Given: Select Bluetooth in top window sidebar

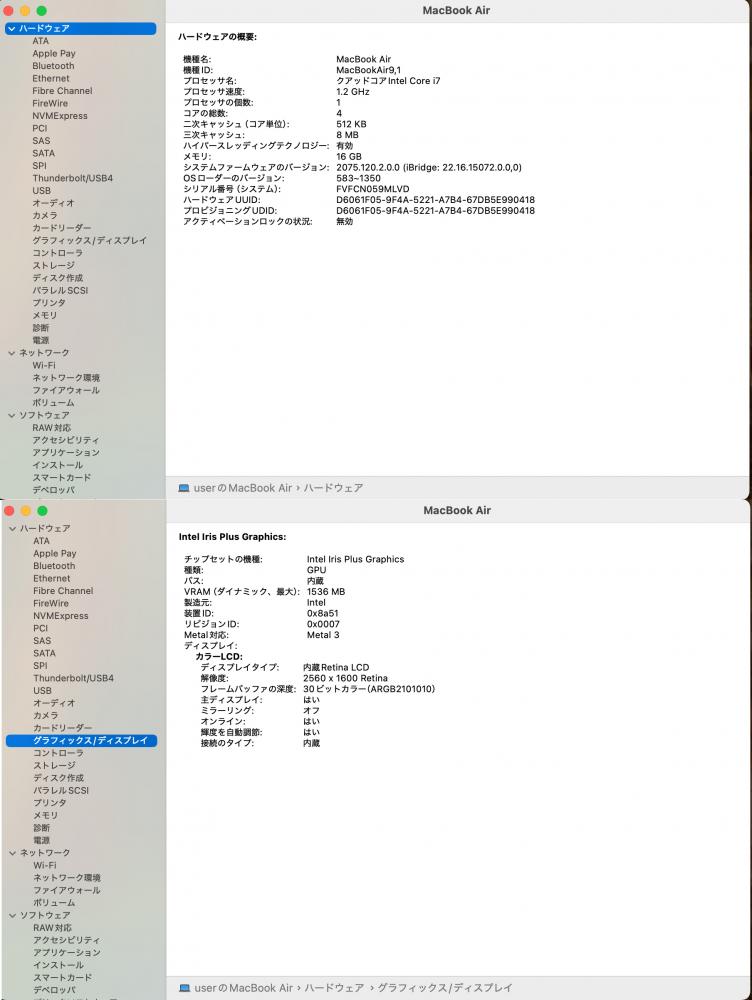Looking at the screenshot, I should (54, 66).
